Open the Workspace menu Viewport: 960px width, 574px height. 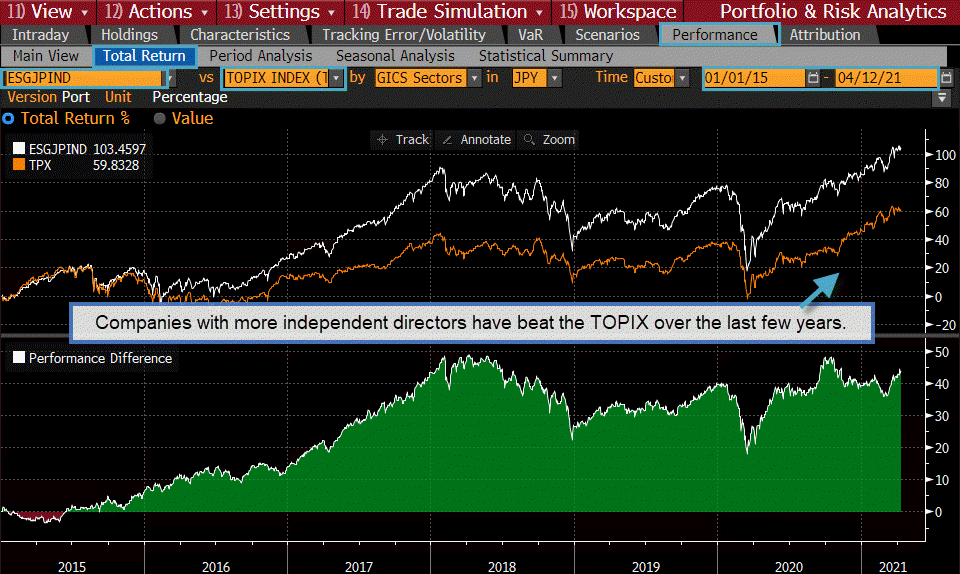point(618,11)
